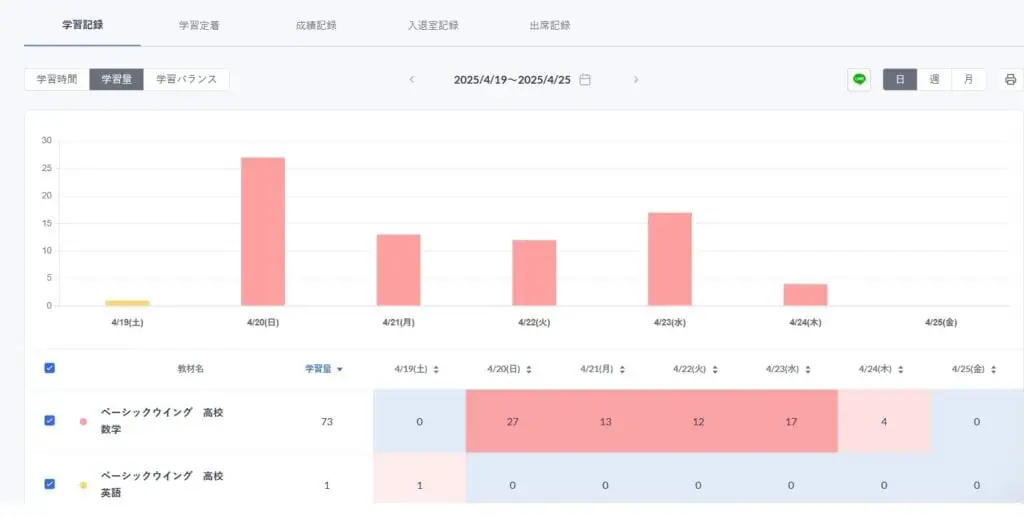Click the printer icon
Image resolution: width=1024 pixels, height=518 pixels.
tap(1010, 80)
